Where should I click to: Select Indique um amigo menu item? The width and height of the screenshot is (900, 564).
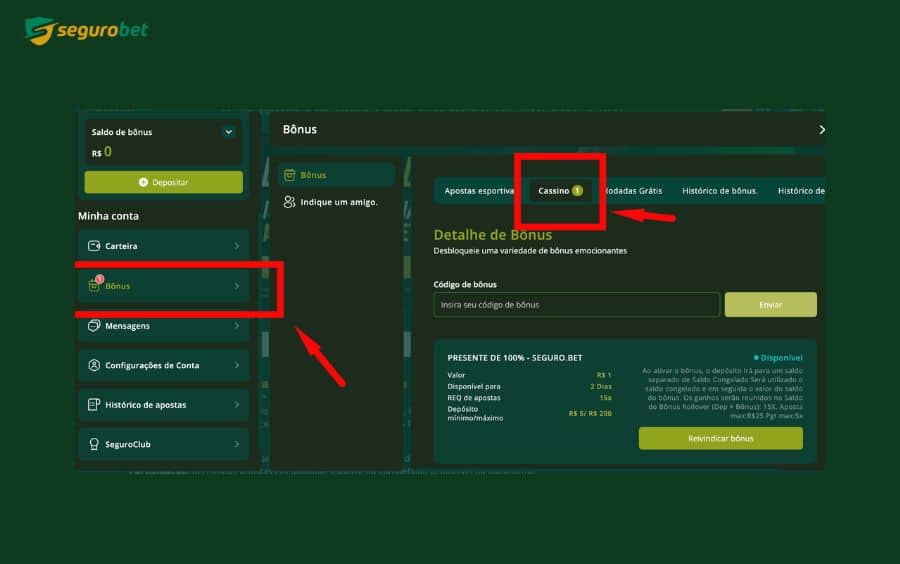click(x=336, y=202)
